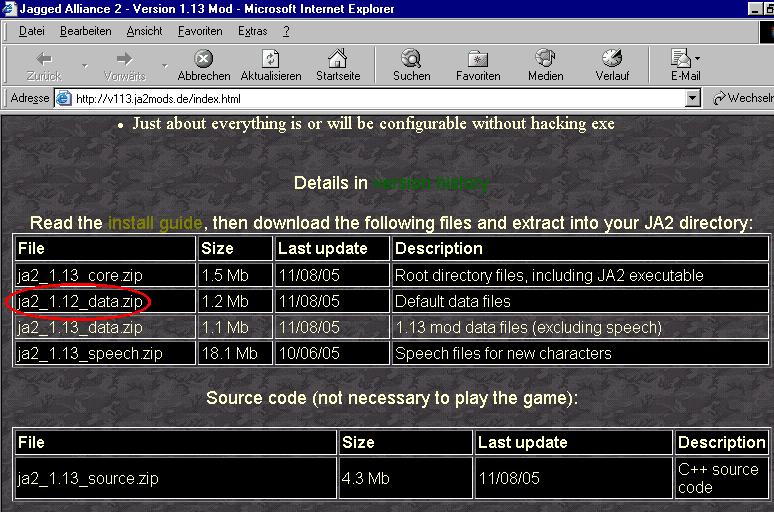Open the Datei menu

coord(32,31)
